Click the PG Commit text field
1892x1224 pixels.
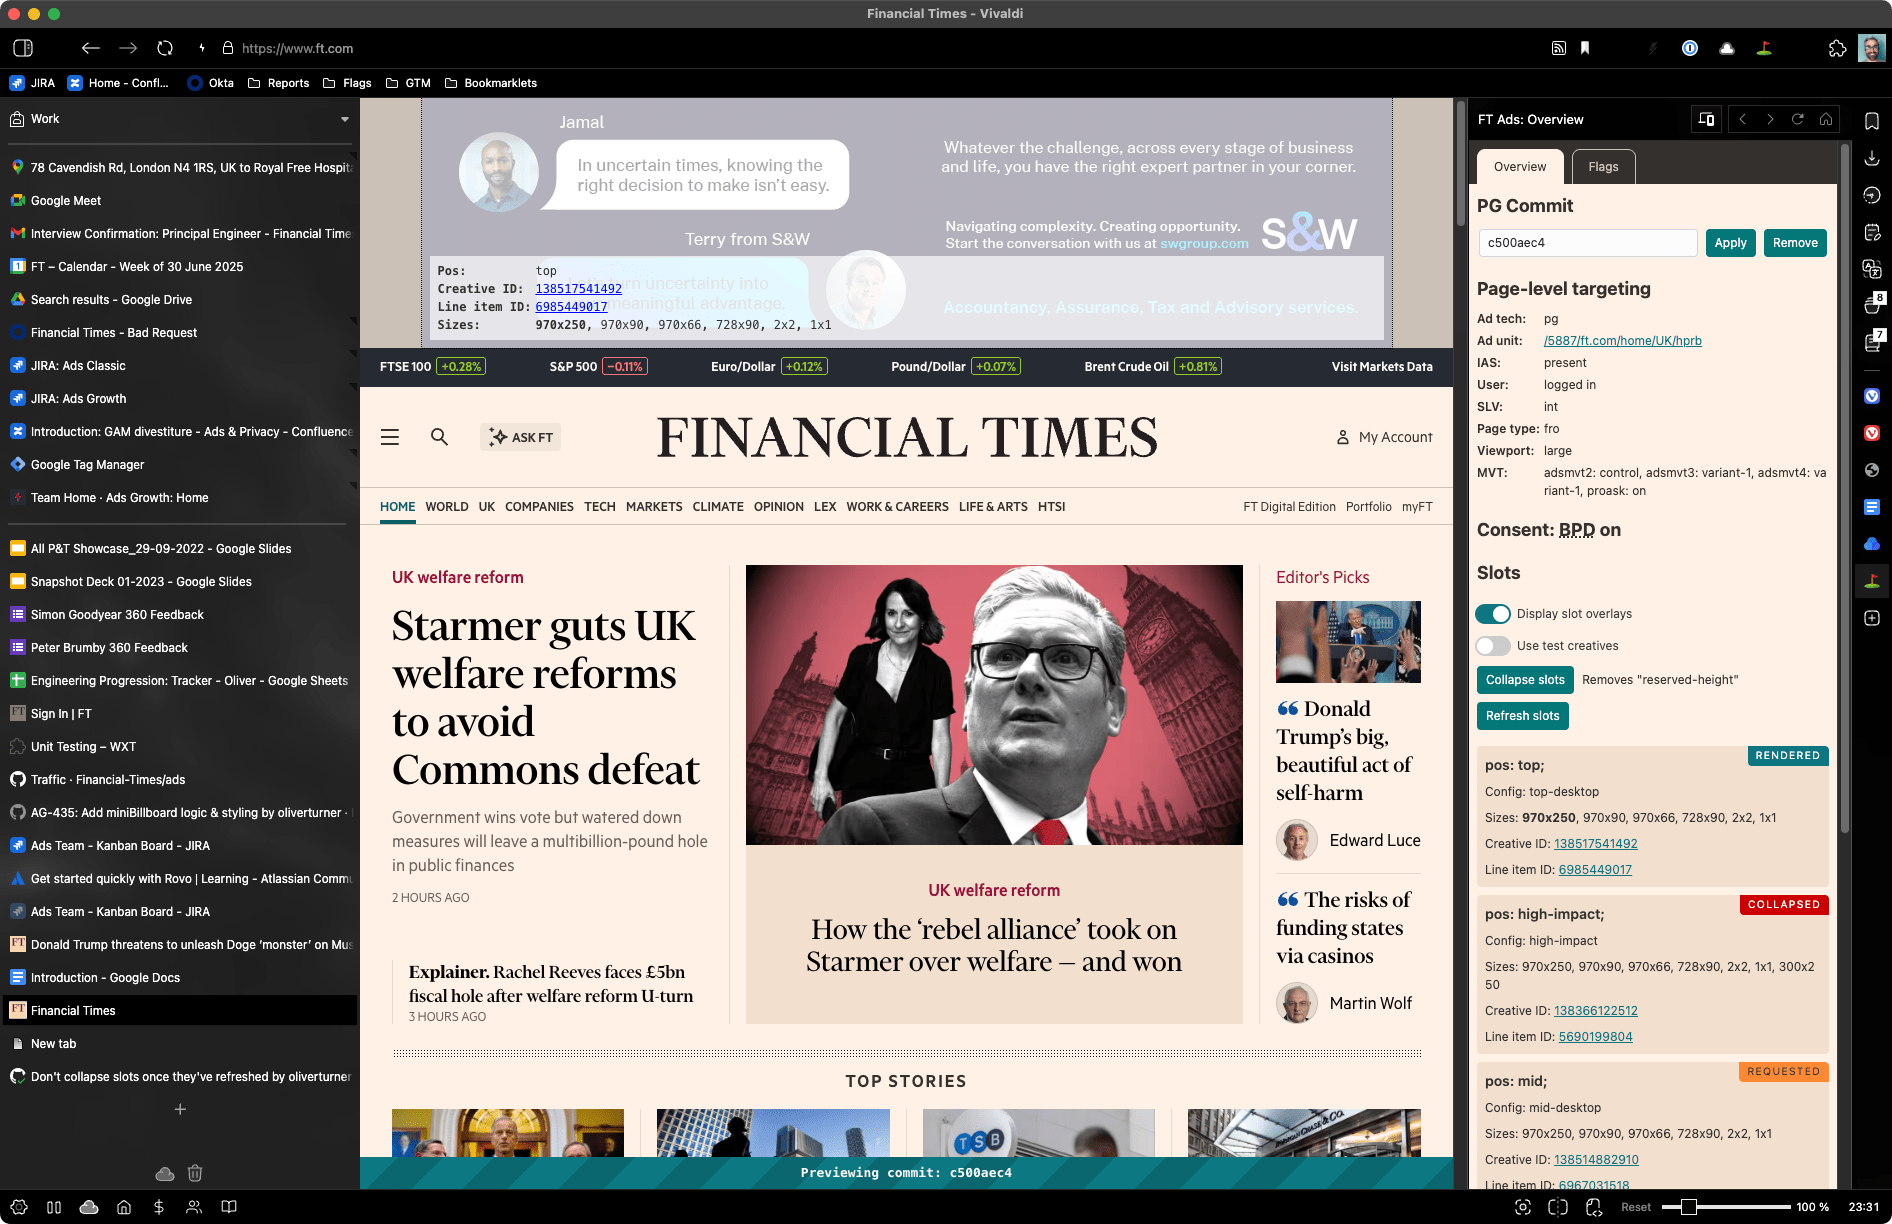point(1588,243)
